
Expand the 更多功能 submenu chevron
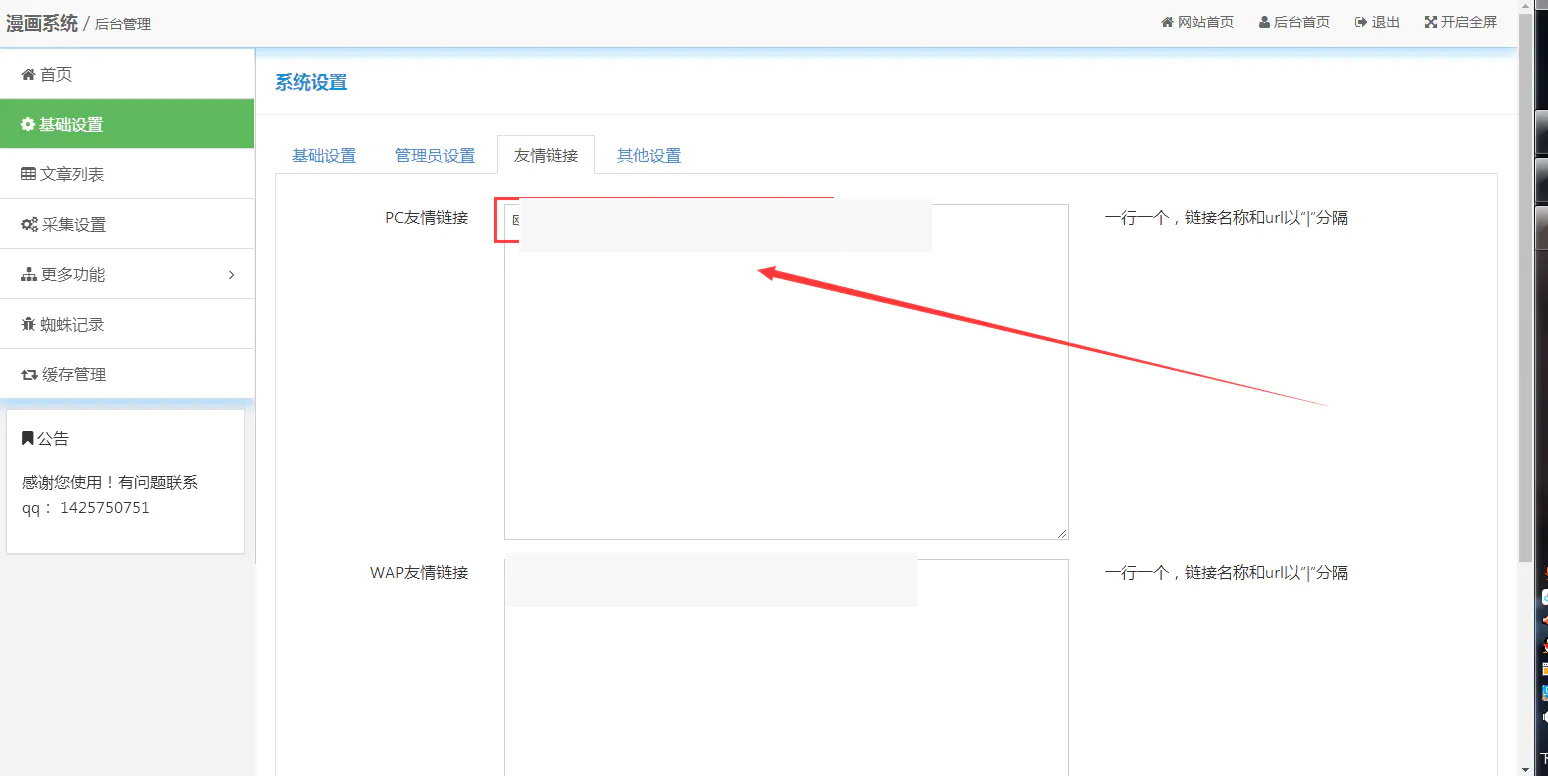[232, 273]
